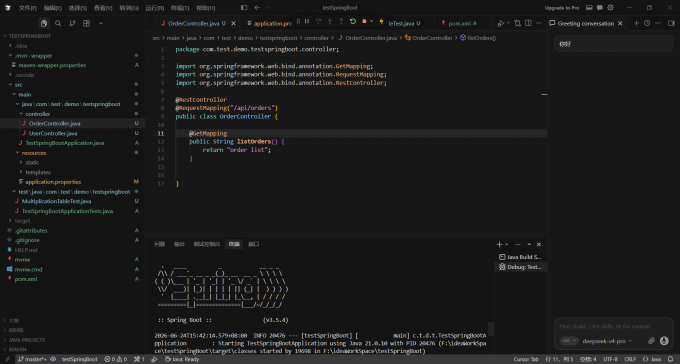Expand the JAVA PROJECTS section

click(72, 340)
